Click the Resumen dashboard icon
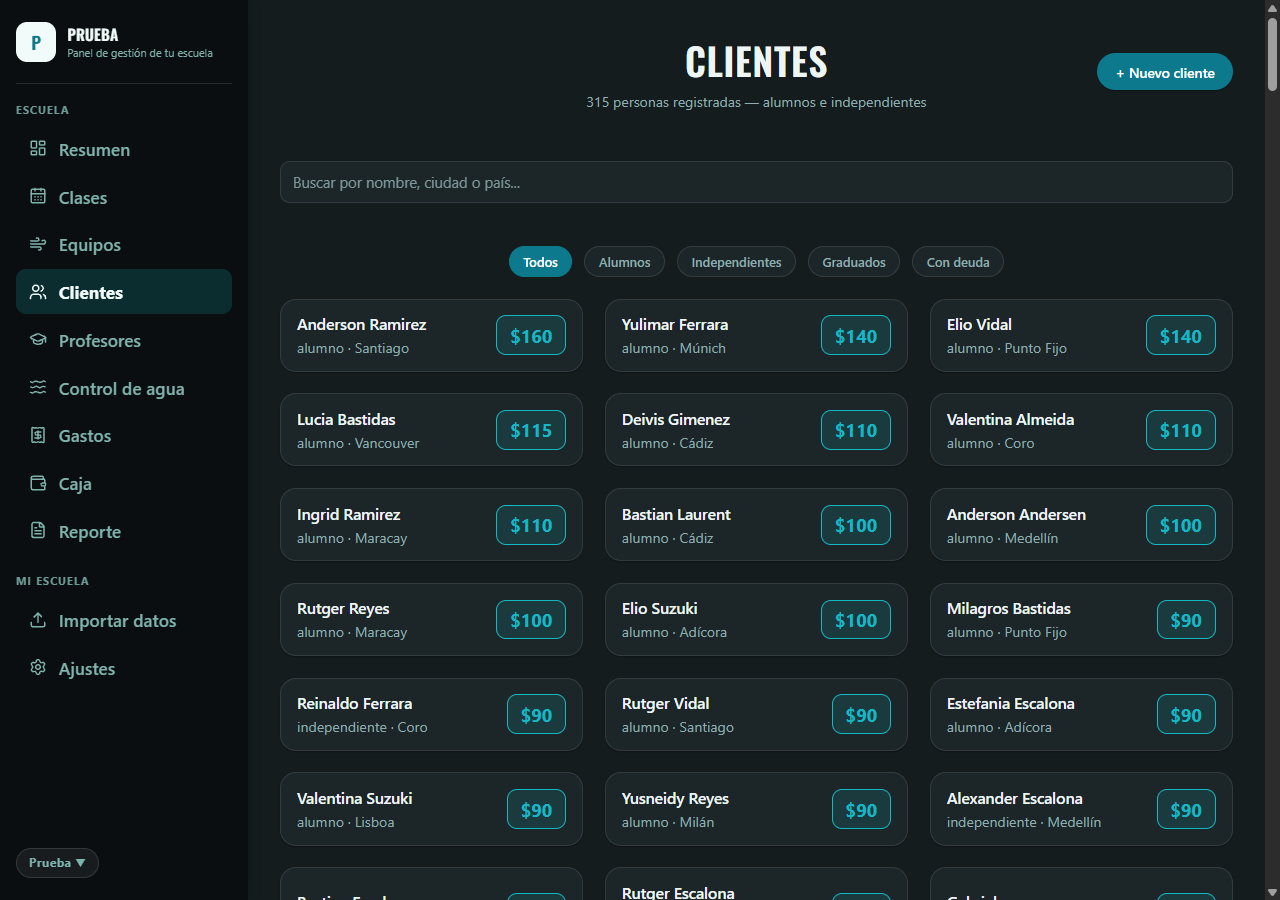The width and height of the screenshot is (1280, 900). point(38,149)
